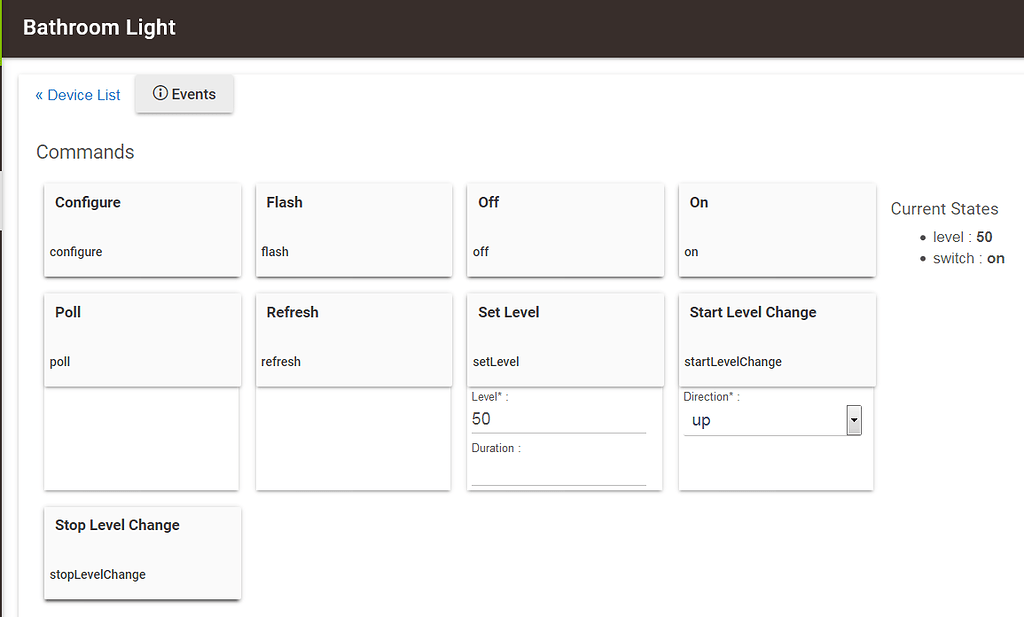Image resolution: width=1024 pixels, height=617 pixels.
Task: Select the level state value in Current States
Action: click(984, 237)
